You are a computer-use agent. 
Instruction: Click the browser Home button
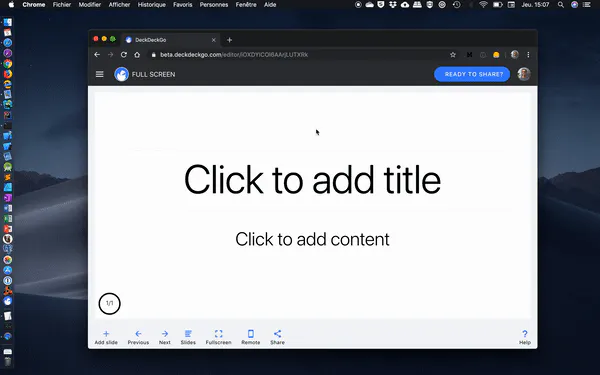[x=137, y=55]
